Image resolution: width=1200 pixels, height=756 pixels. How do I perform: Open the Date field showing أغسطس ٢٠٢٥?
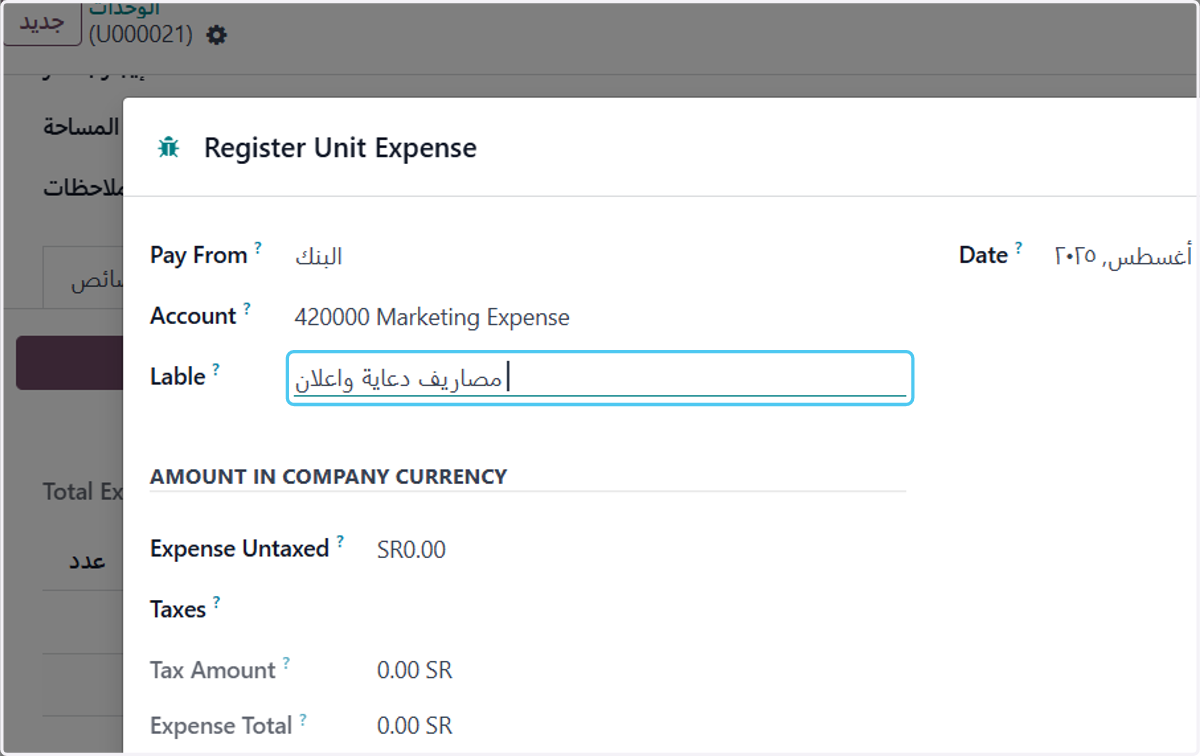coord(1123,256)
